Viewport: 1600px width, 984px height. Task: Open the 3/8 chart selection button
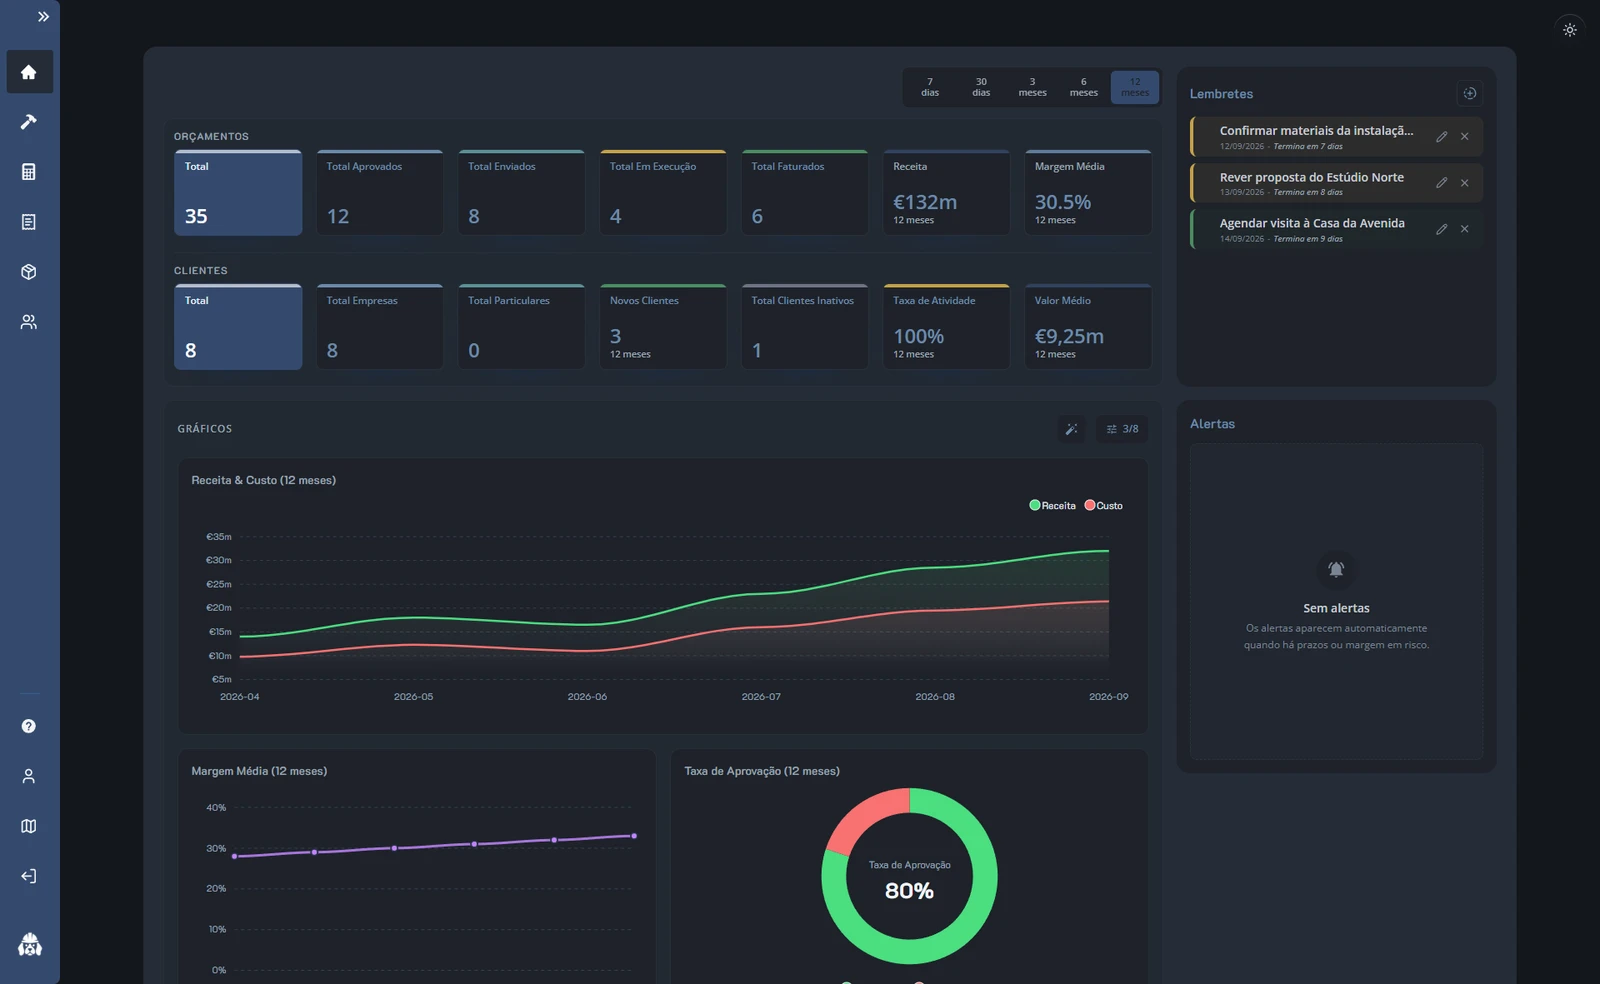(1122, 429)
